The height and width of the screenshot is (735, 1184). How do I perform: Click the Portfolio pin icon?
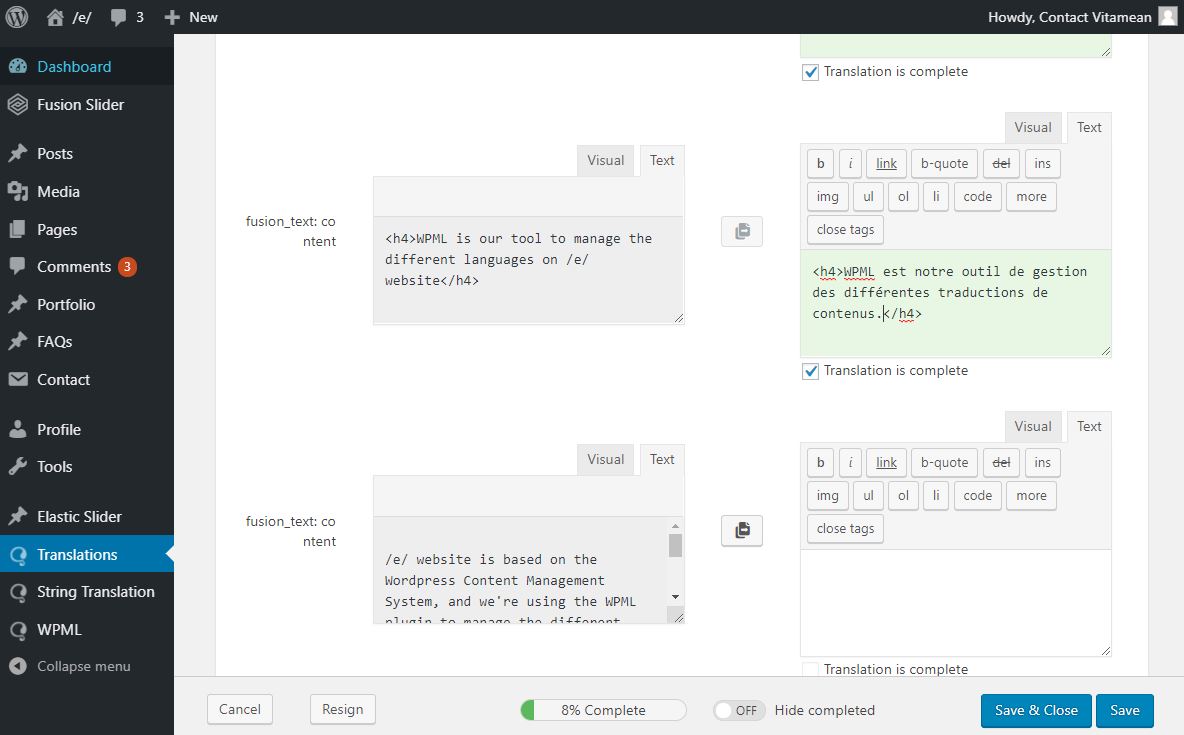(17, 304)
